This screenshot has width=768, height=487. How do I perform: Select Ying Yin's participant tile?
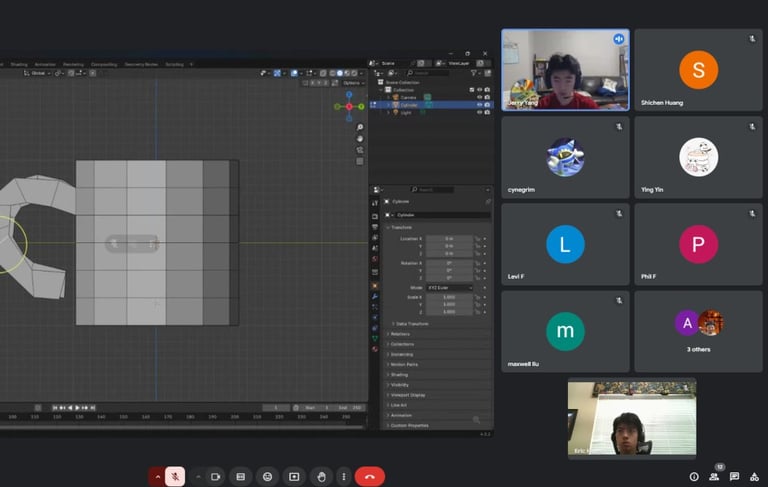(x=698, y=157)
